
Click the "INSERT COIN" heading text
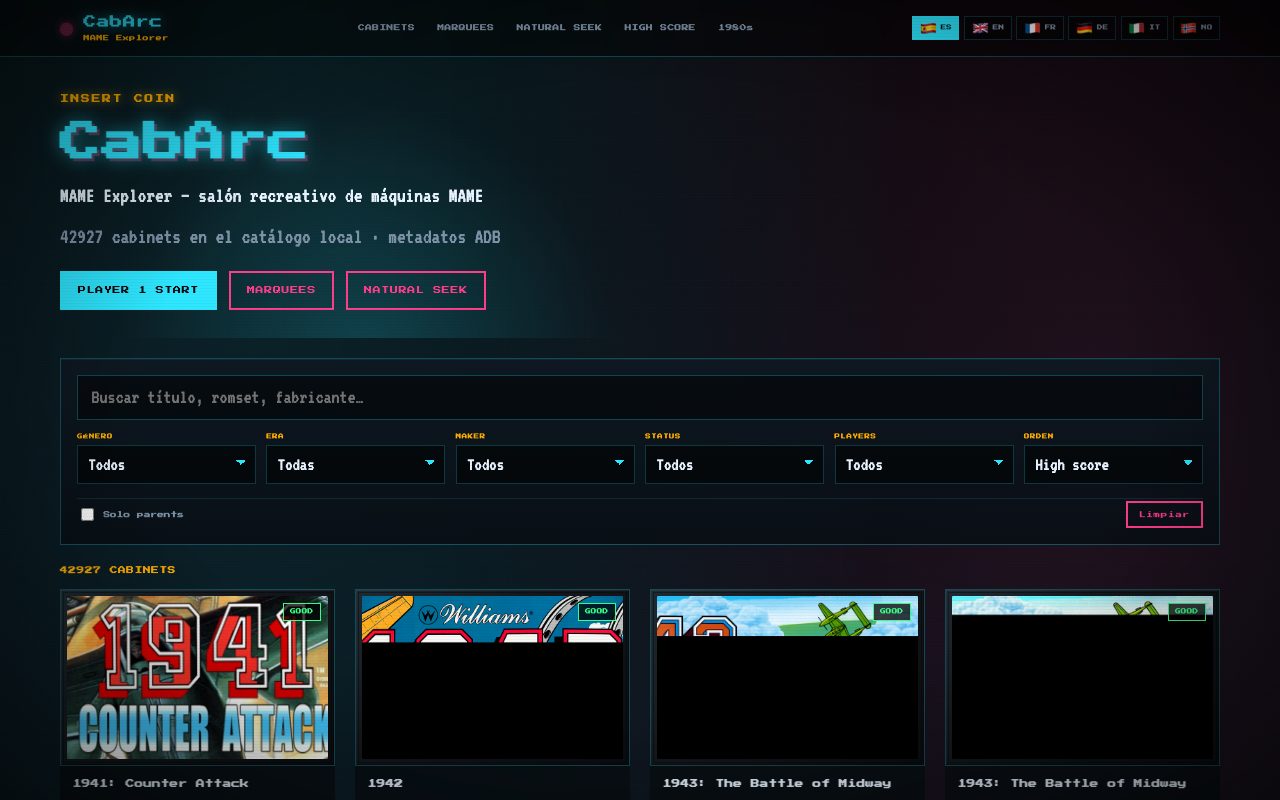point(117,98)
